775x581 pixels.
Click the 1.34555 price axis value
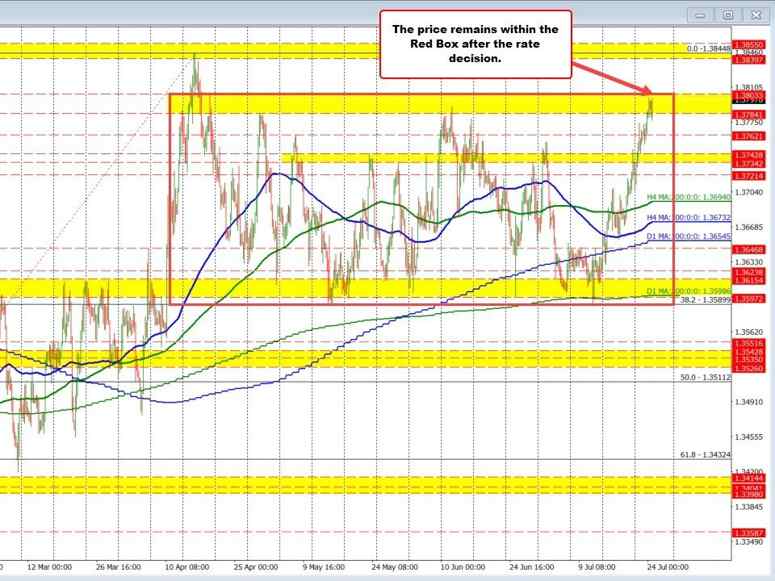point(749,437)
